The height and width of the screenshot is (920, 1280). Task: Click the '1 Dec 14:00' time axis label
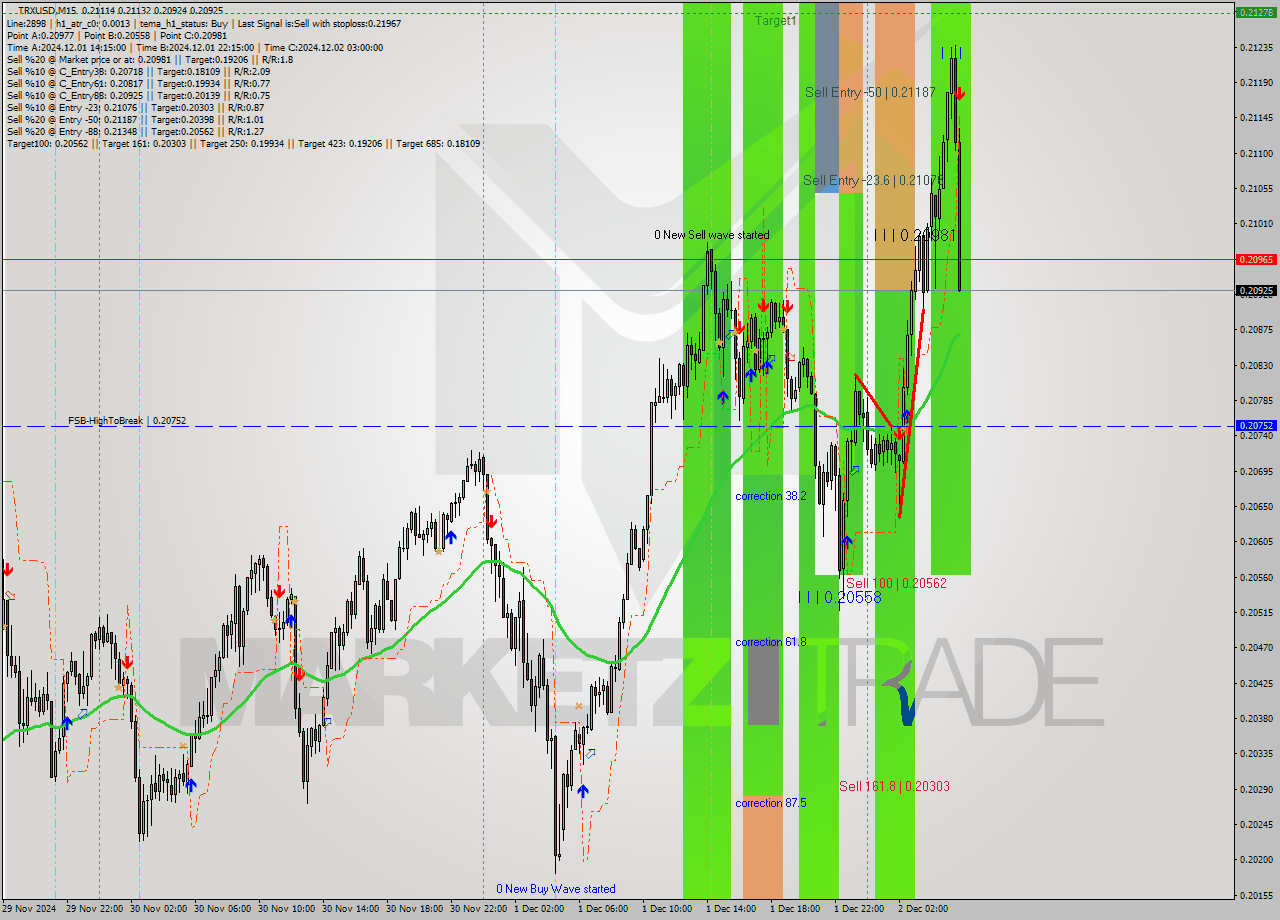click(x=731, y=909)
